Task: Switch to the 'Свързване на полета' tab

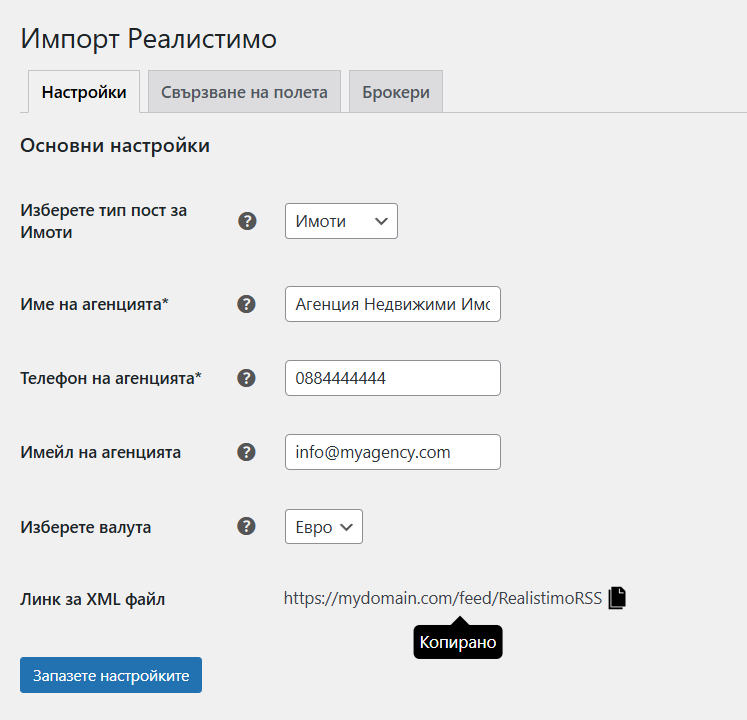Action: point(244,92)
